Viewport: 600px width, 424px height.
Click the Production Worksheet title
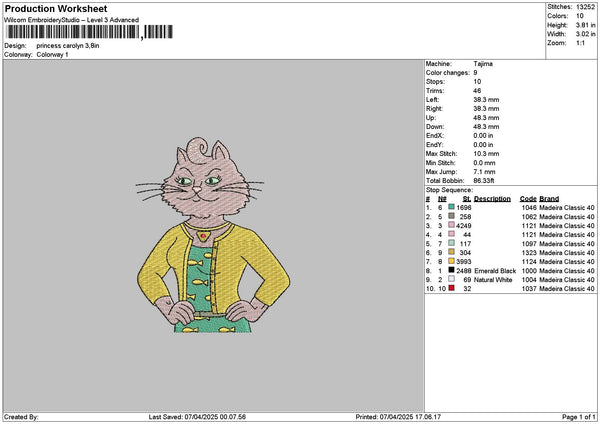(x=50, y=8)
